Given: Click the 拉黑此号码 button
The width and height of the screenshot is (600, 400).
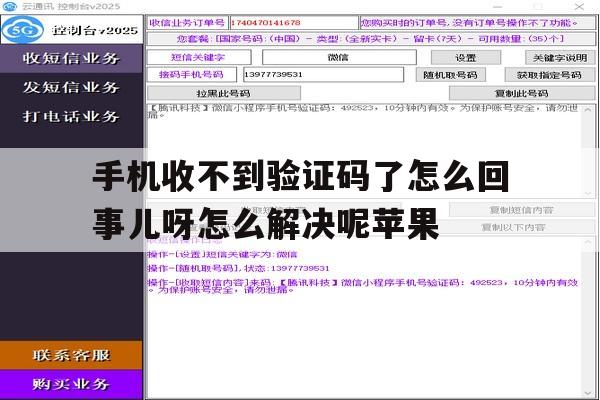Looking at the screenshot, I should pos(224,93).
